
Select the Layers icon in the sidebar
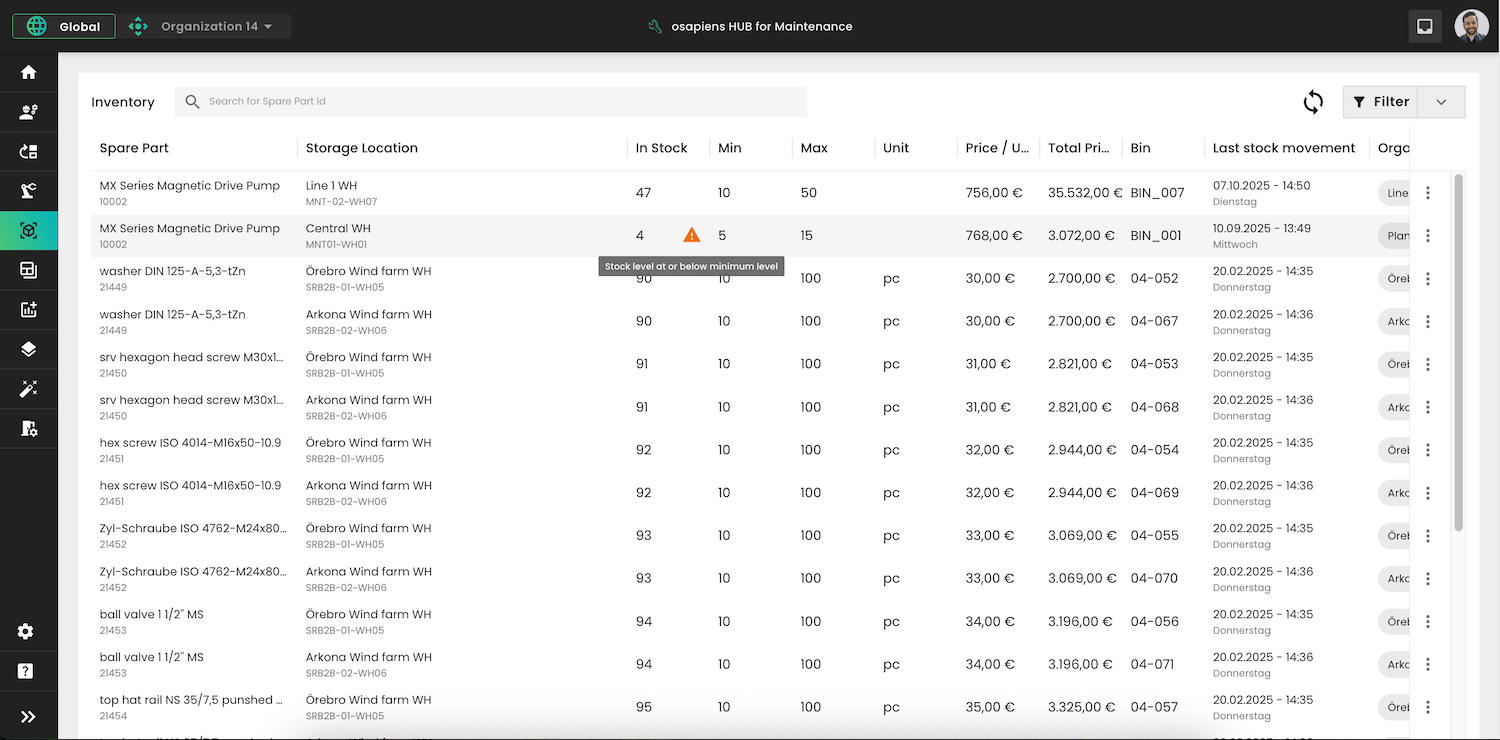coord(28,349)
